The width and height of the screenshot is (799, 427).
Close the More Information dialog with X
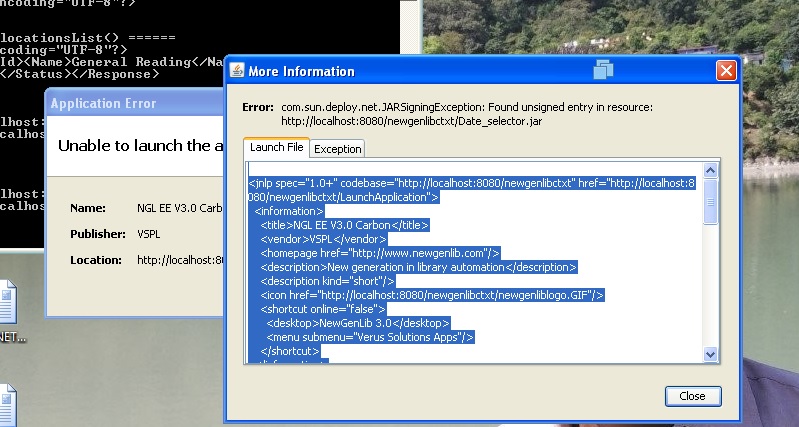click(726, 71)
